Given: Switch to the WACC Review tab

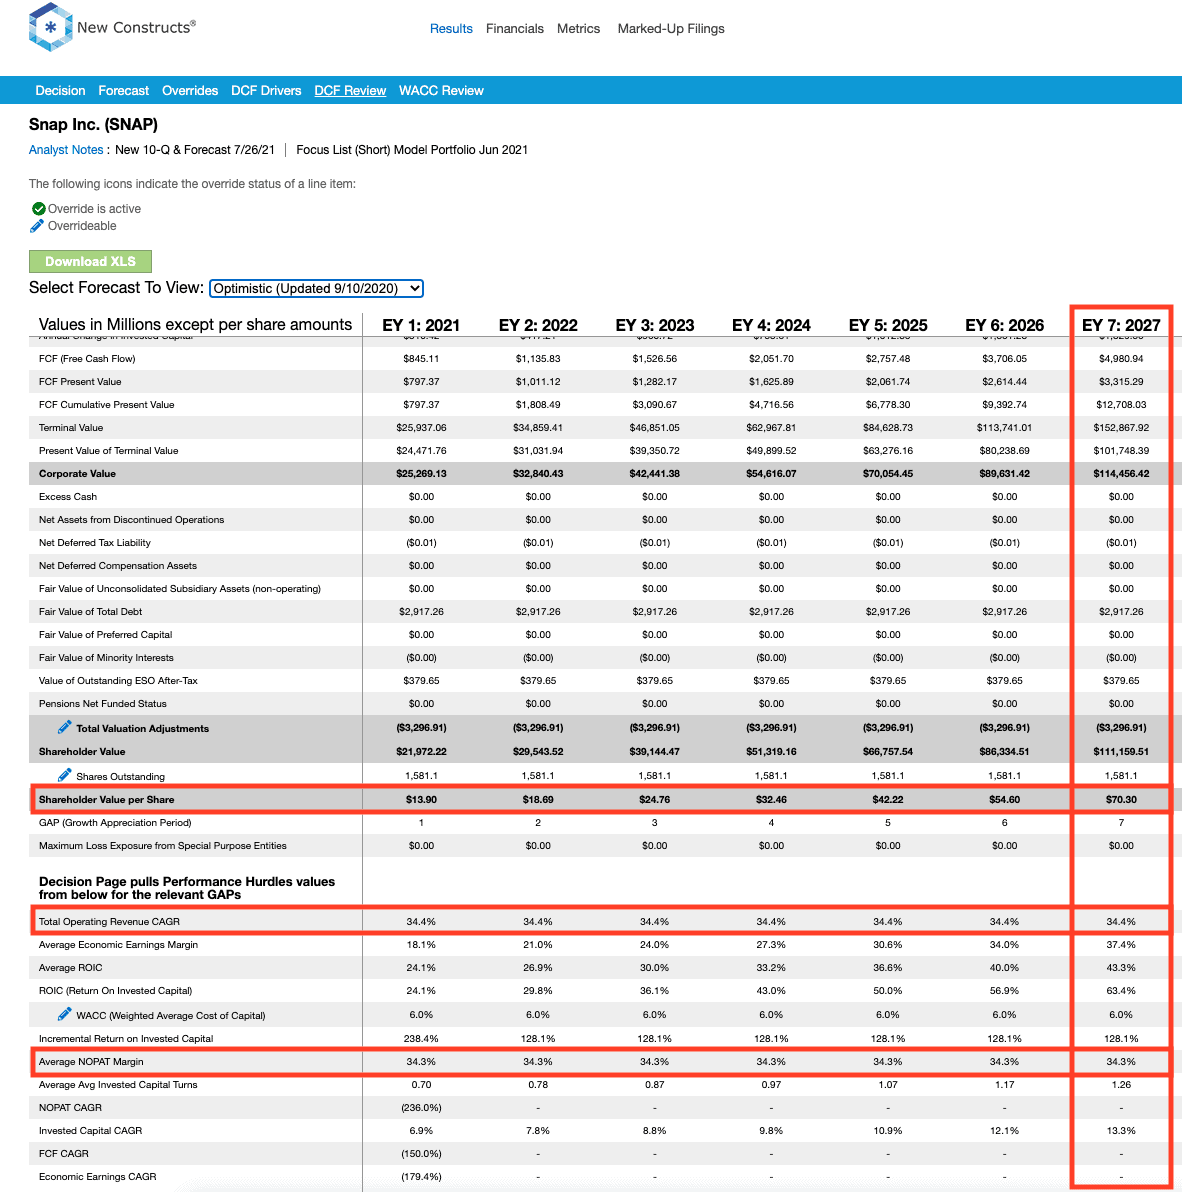Looking at the screenshot, I should [x=441, y=90].
